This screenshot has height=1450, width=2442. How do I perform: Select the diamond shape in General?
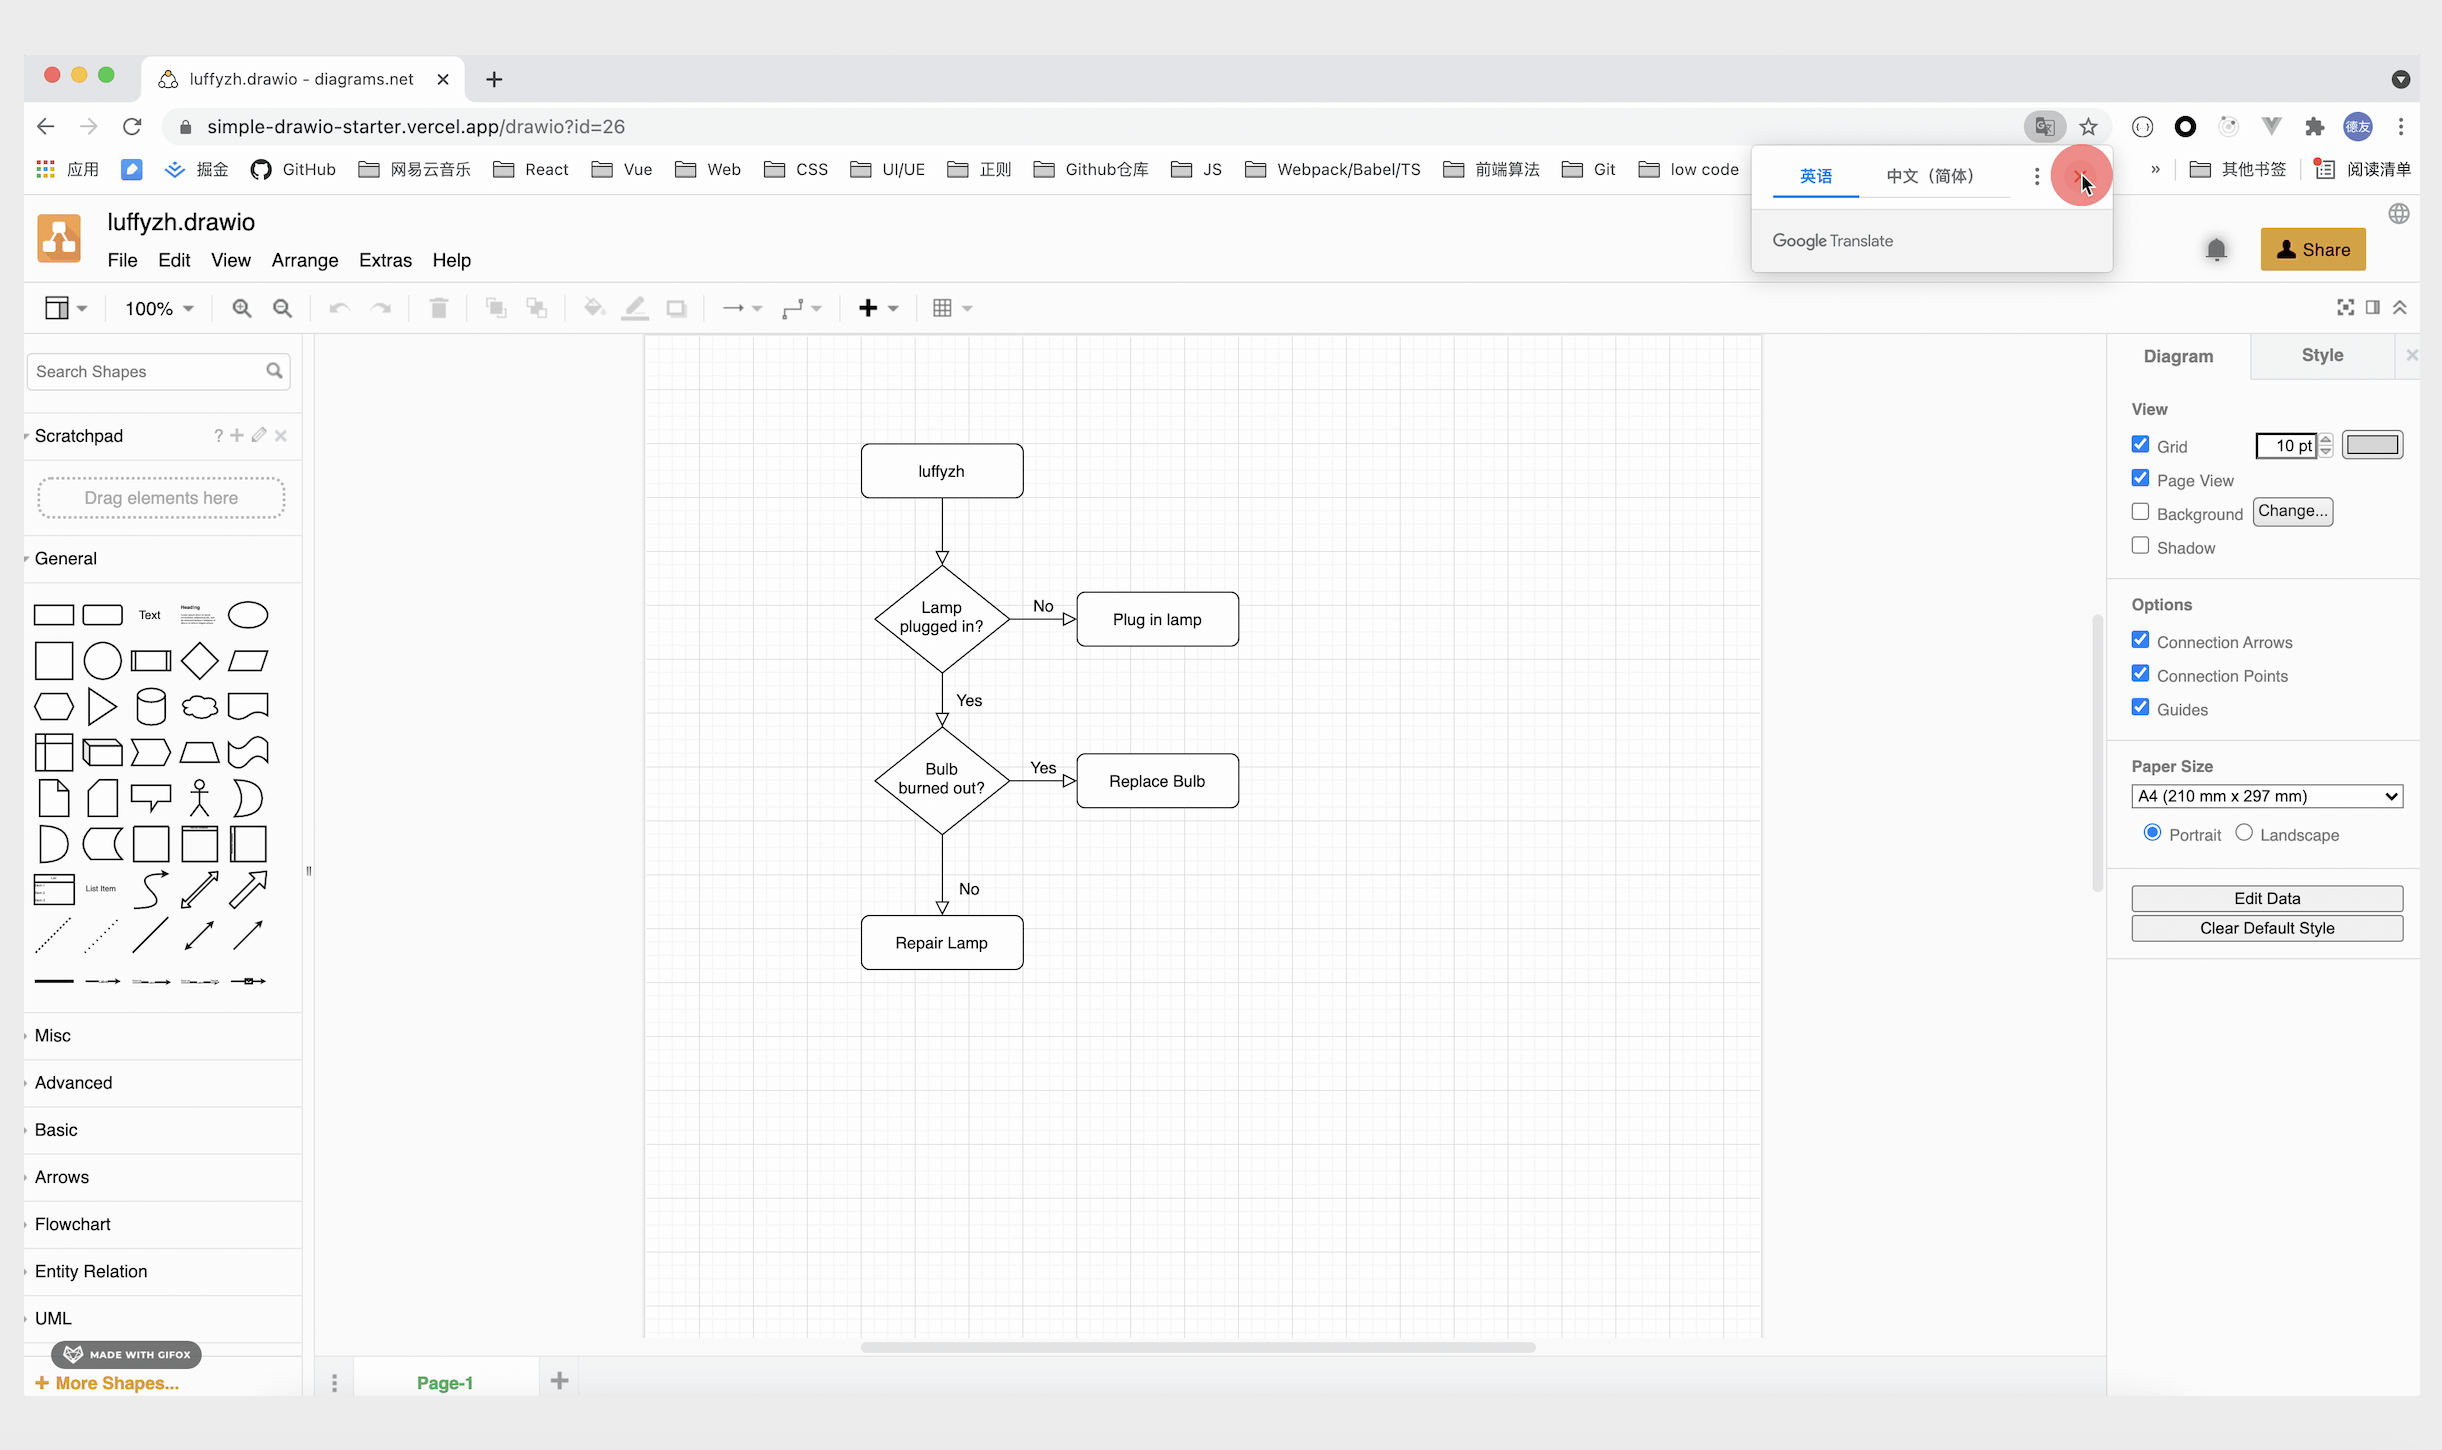200,660
